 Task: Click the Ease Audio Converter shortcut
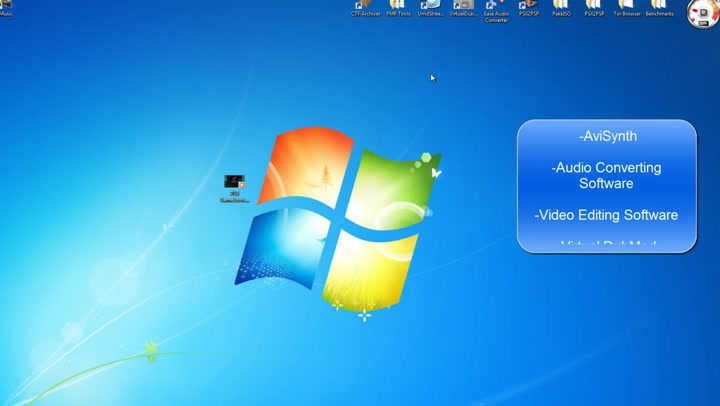tap(496, 11)
